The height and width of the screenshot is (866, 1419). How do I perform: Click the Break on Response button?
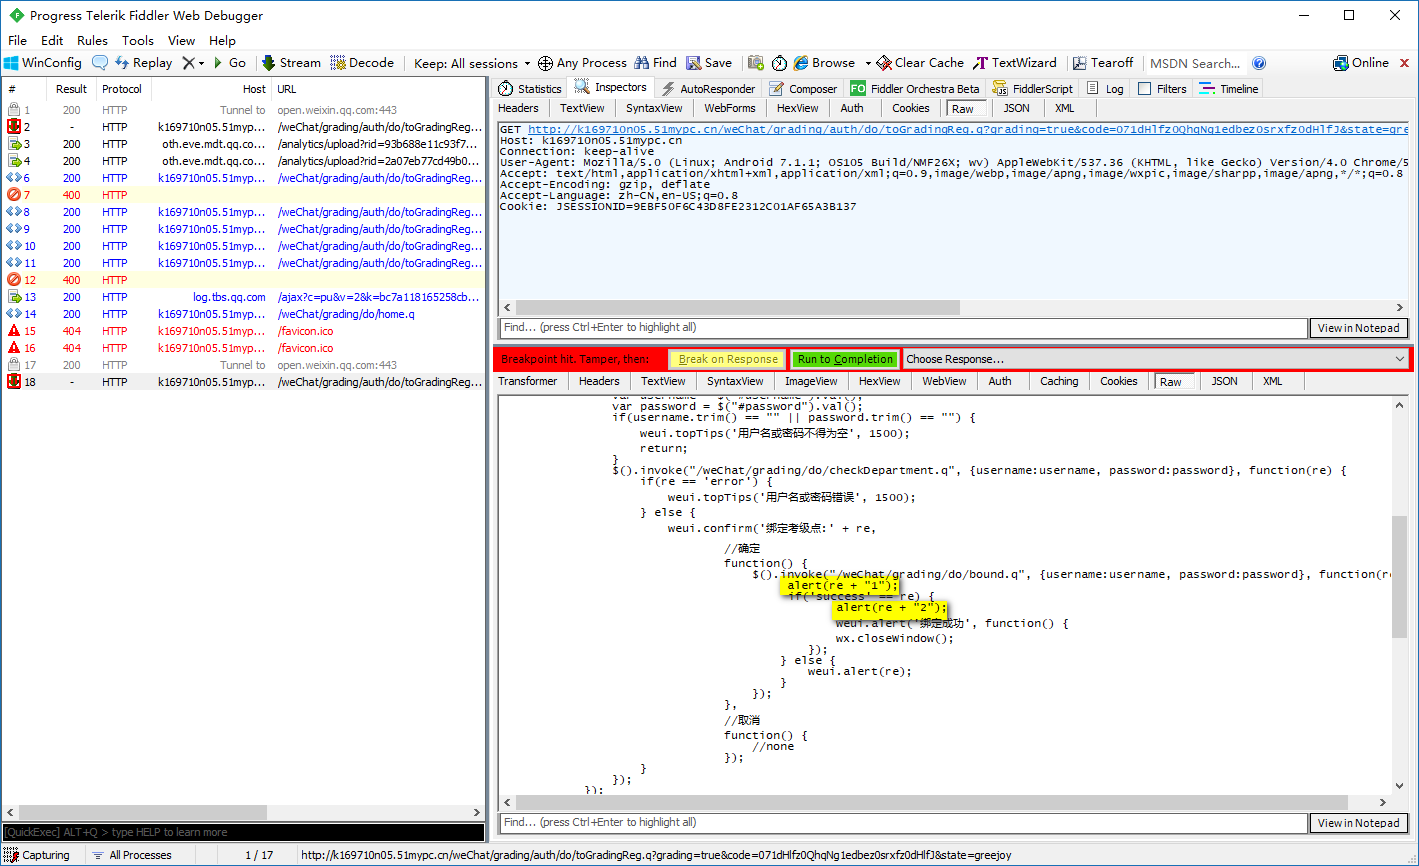[728, 359]
